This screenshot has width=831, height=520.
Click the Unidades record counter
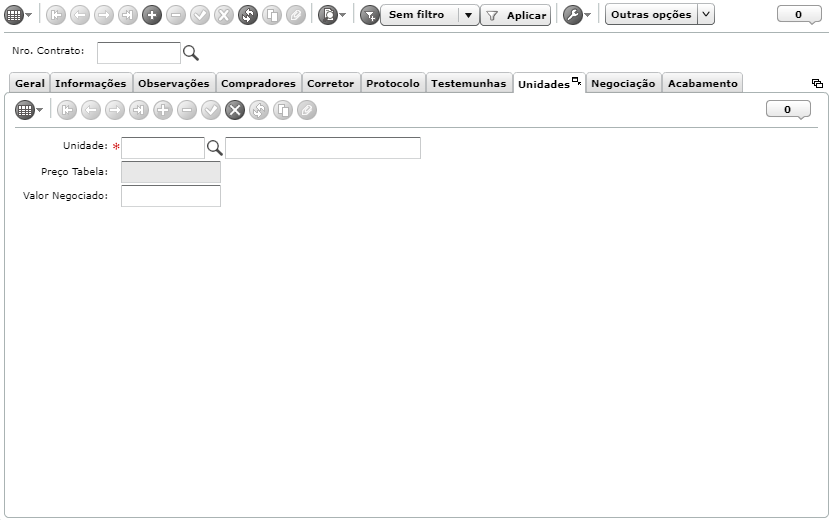tap(788, 109)
